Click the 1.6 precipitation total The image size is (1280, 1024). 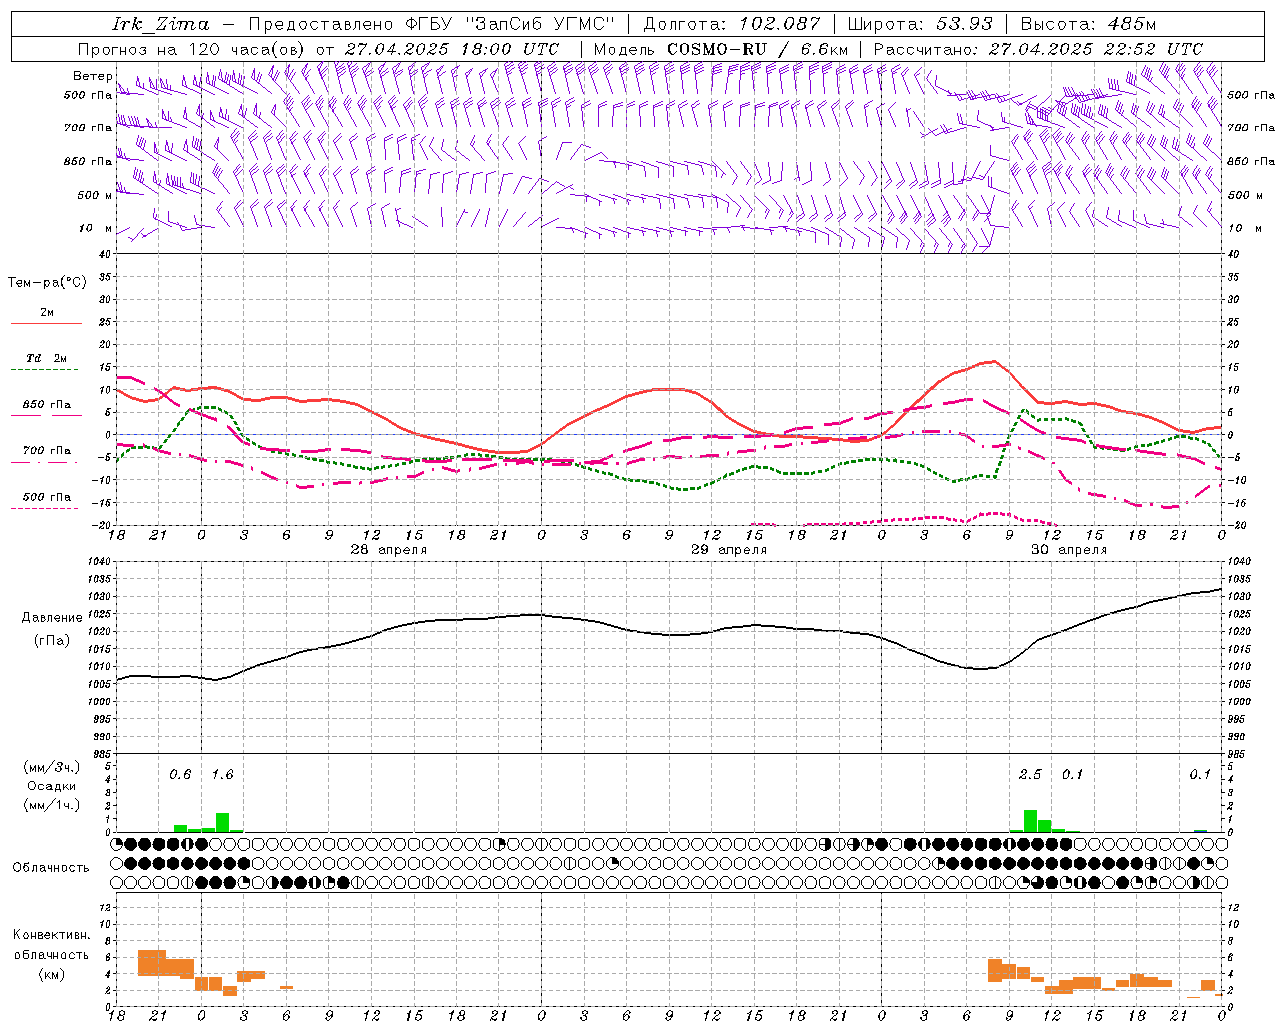[x=222, y=774]
